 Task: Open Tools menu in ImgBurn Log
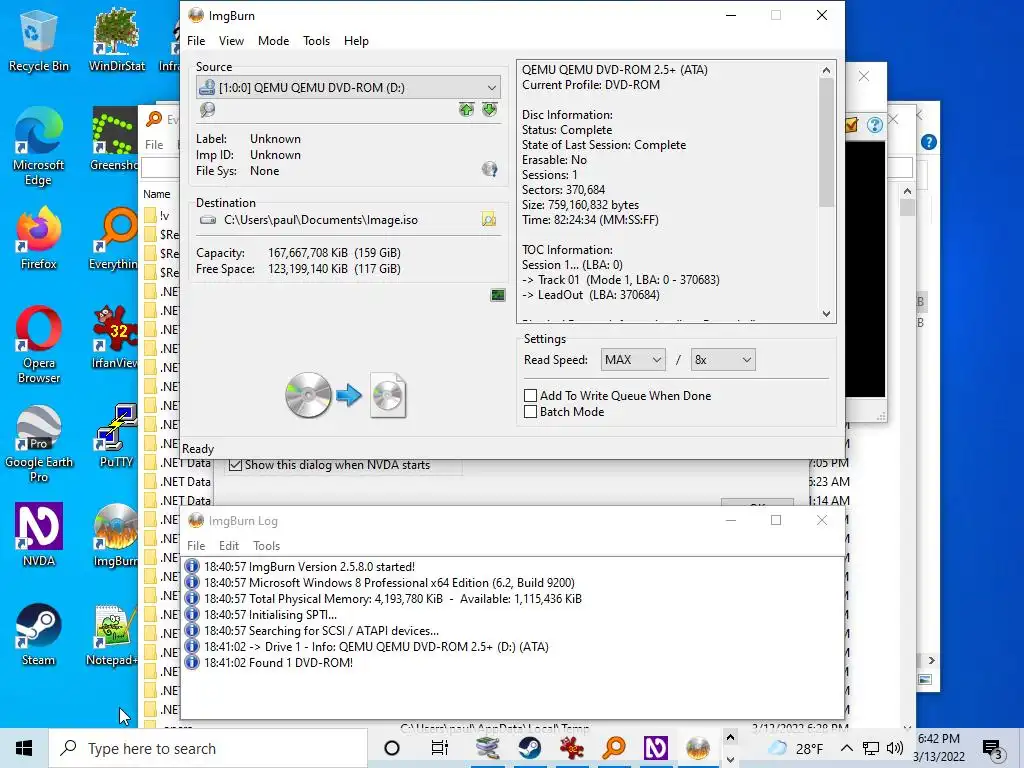[266, 546]
